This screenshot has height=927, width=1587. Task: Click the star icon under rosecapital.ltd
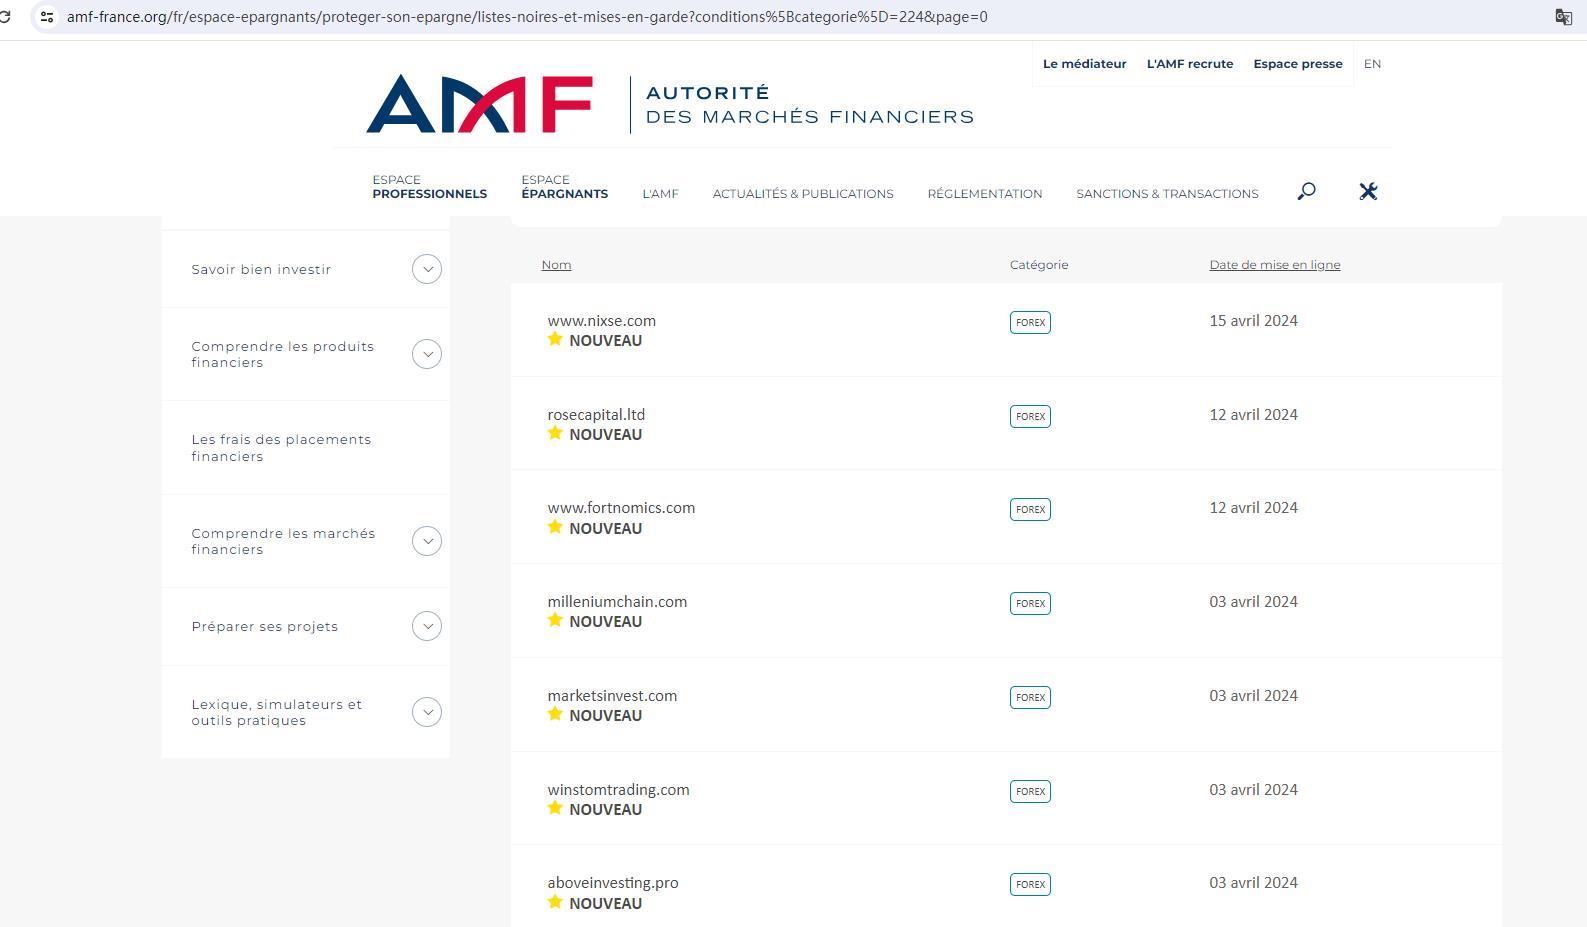555,433
